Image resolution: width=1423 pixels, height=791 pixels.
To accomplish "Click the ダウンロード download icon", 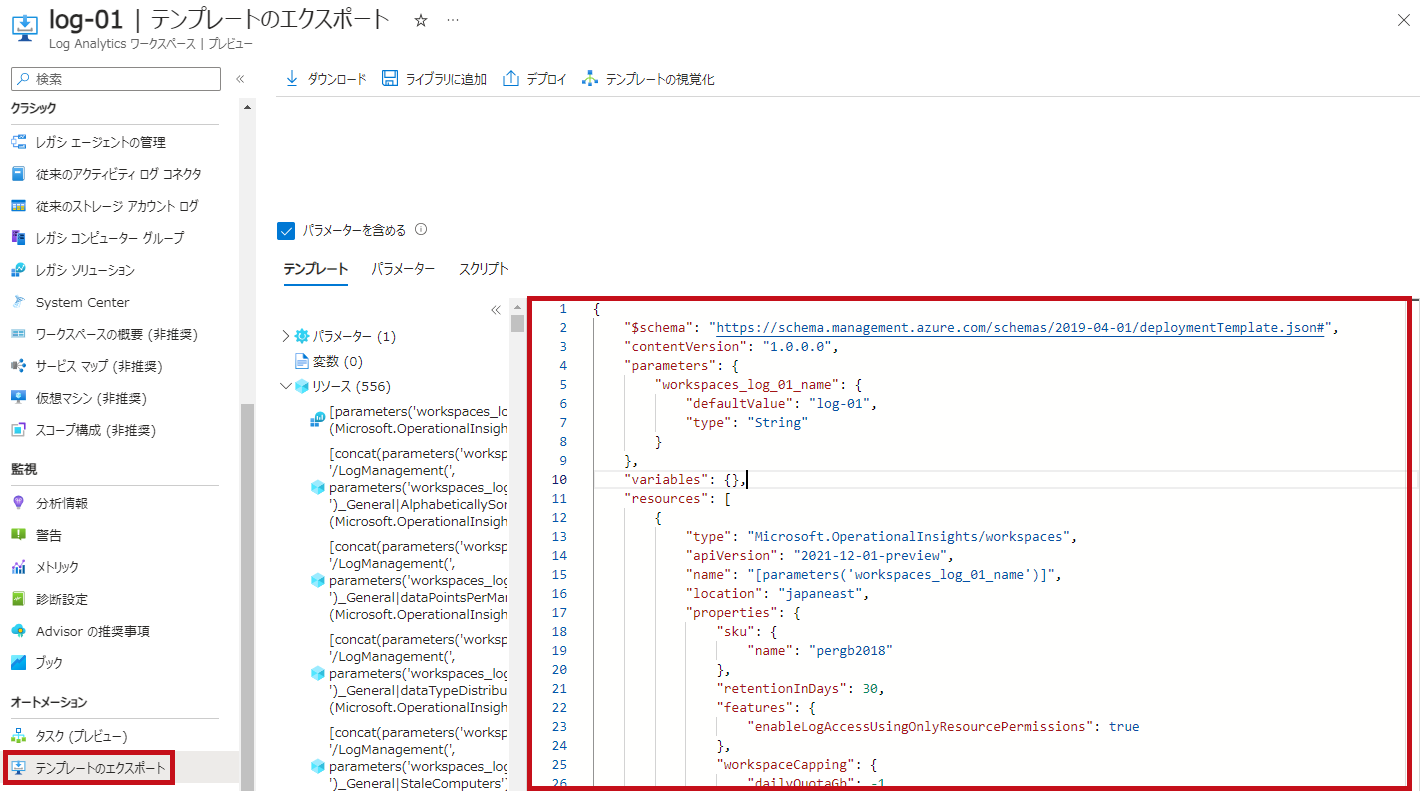I will [292, 79].
